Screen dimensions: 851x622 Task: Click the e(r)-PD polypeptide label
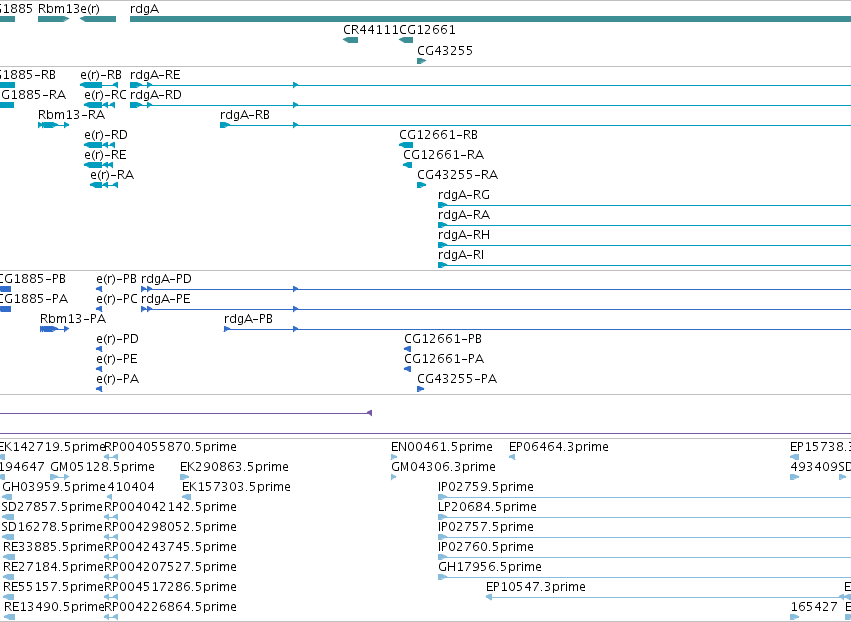117,339
